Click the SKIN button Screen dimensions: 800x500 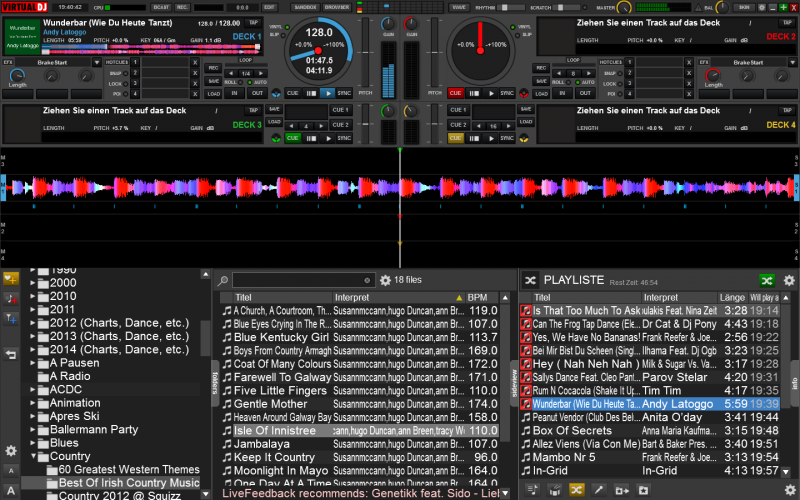pyautogui.click(x=744, y=7)
